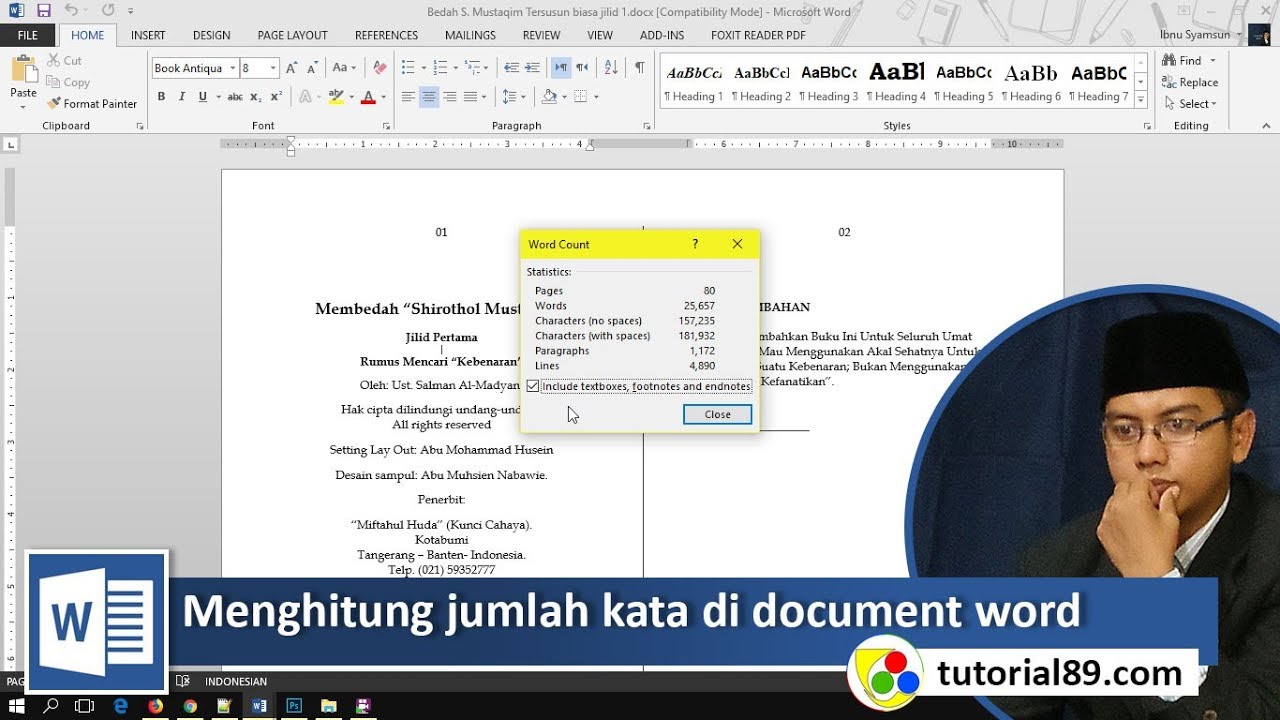Toggle Center paragraph alignment
This screenshot has width=1280, height=720.
point(429,97)
